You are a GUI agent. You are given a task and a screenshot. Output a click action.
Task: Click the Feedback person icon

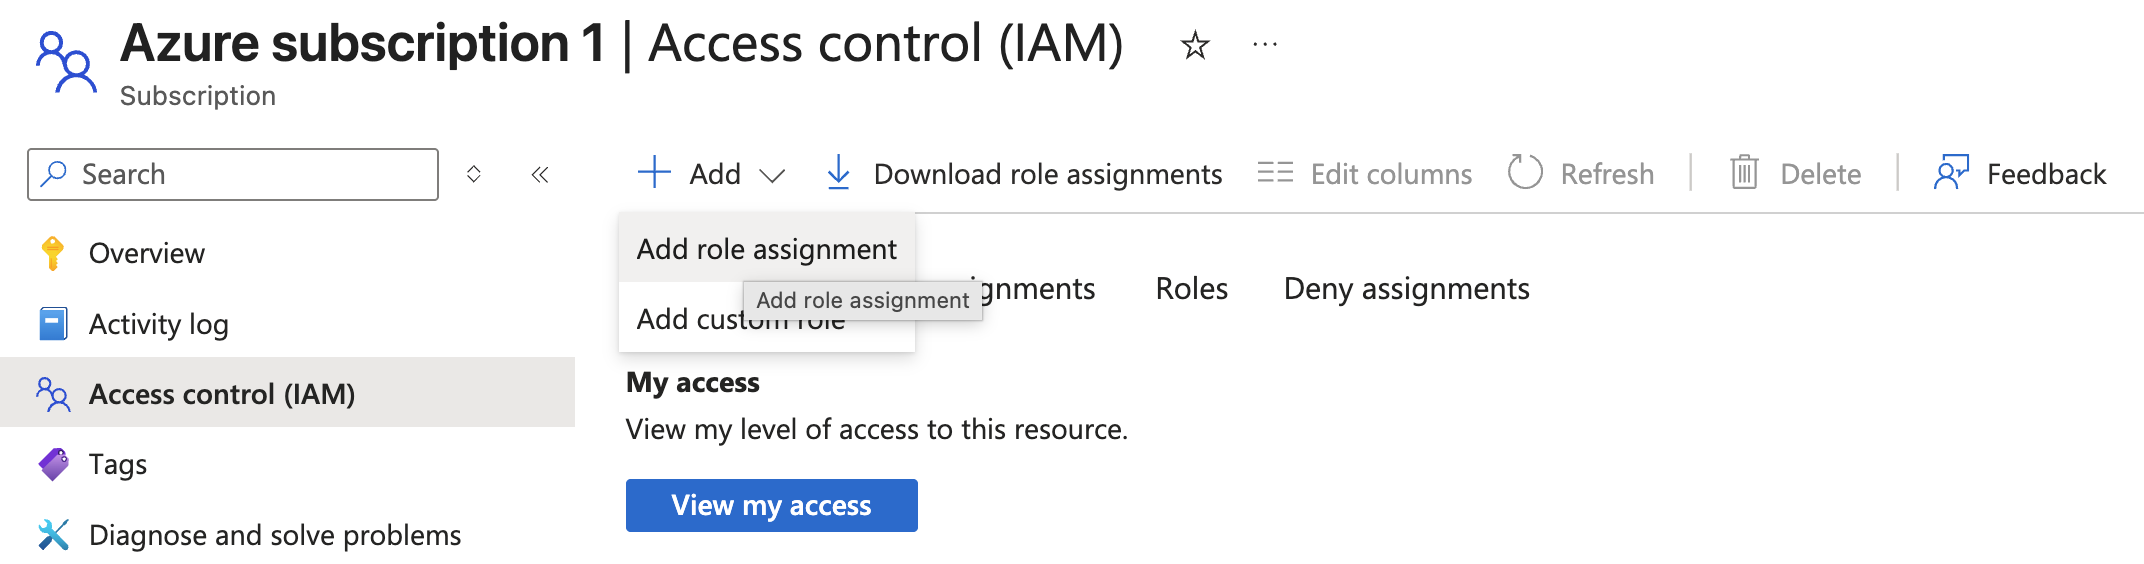pyautogui.click(x=1952, y=172)
